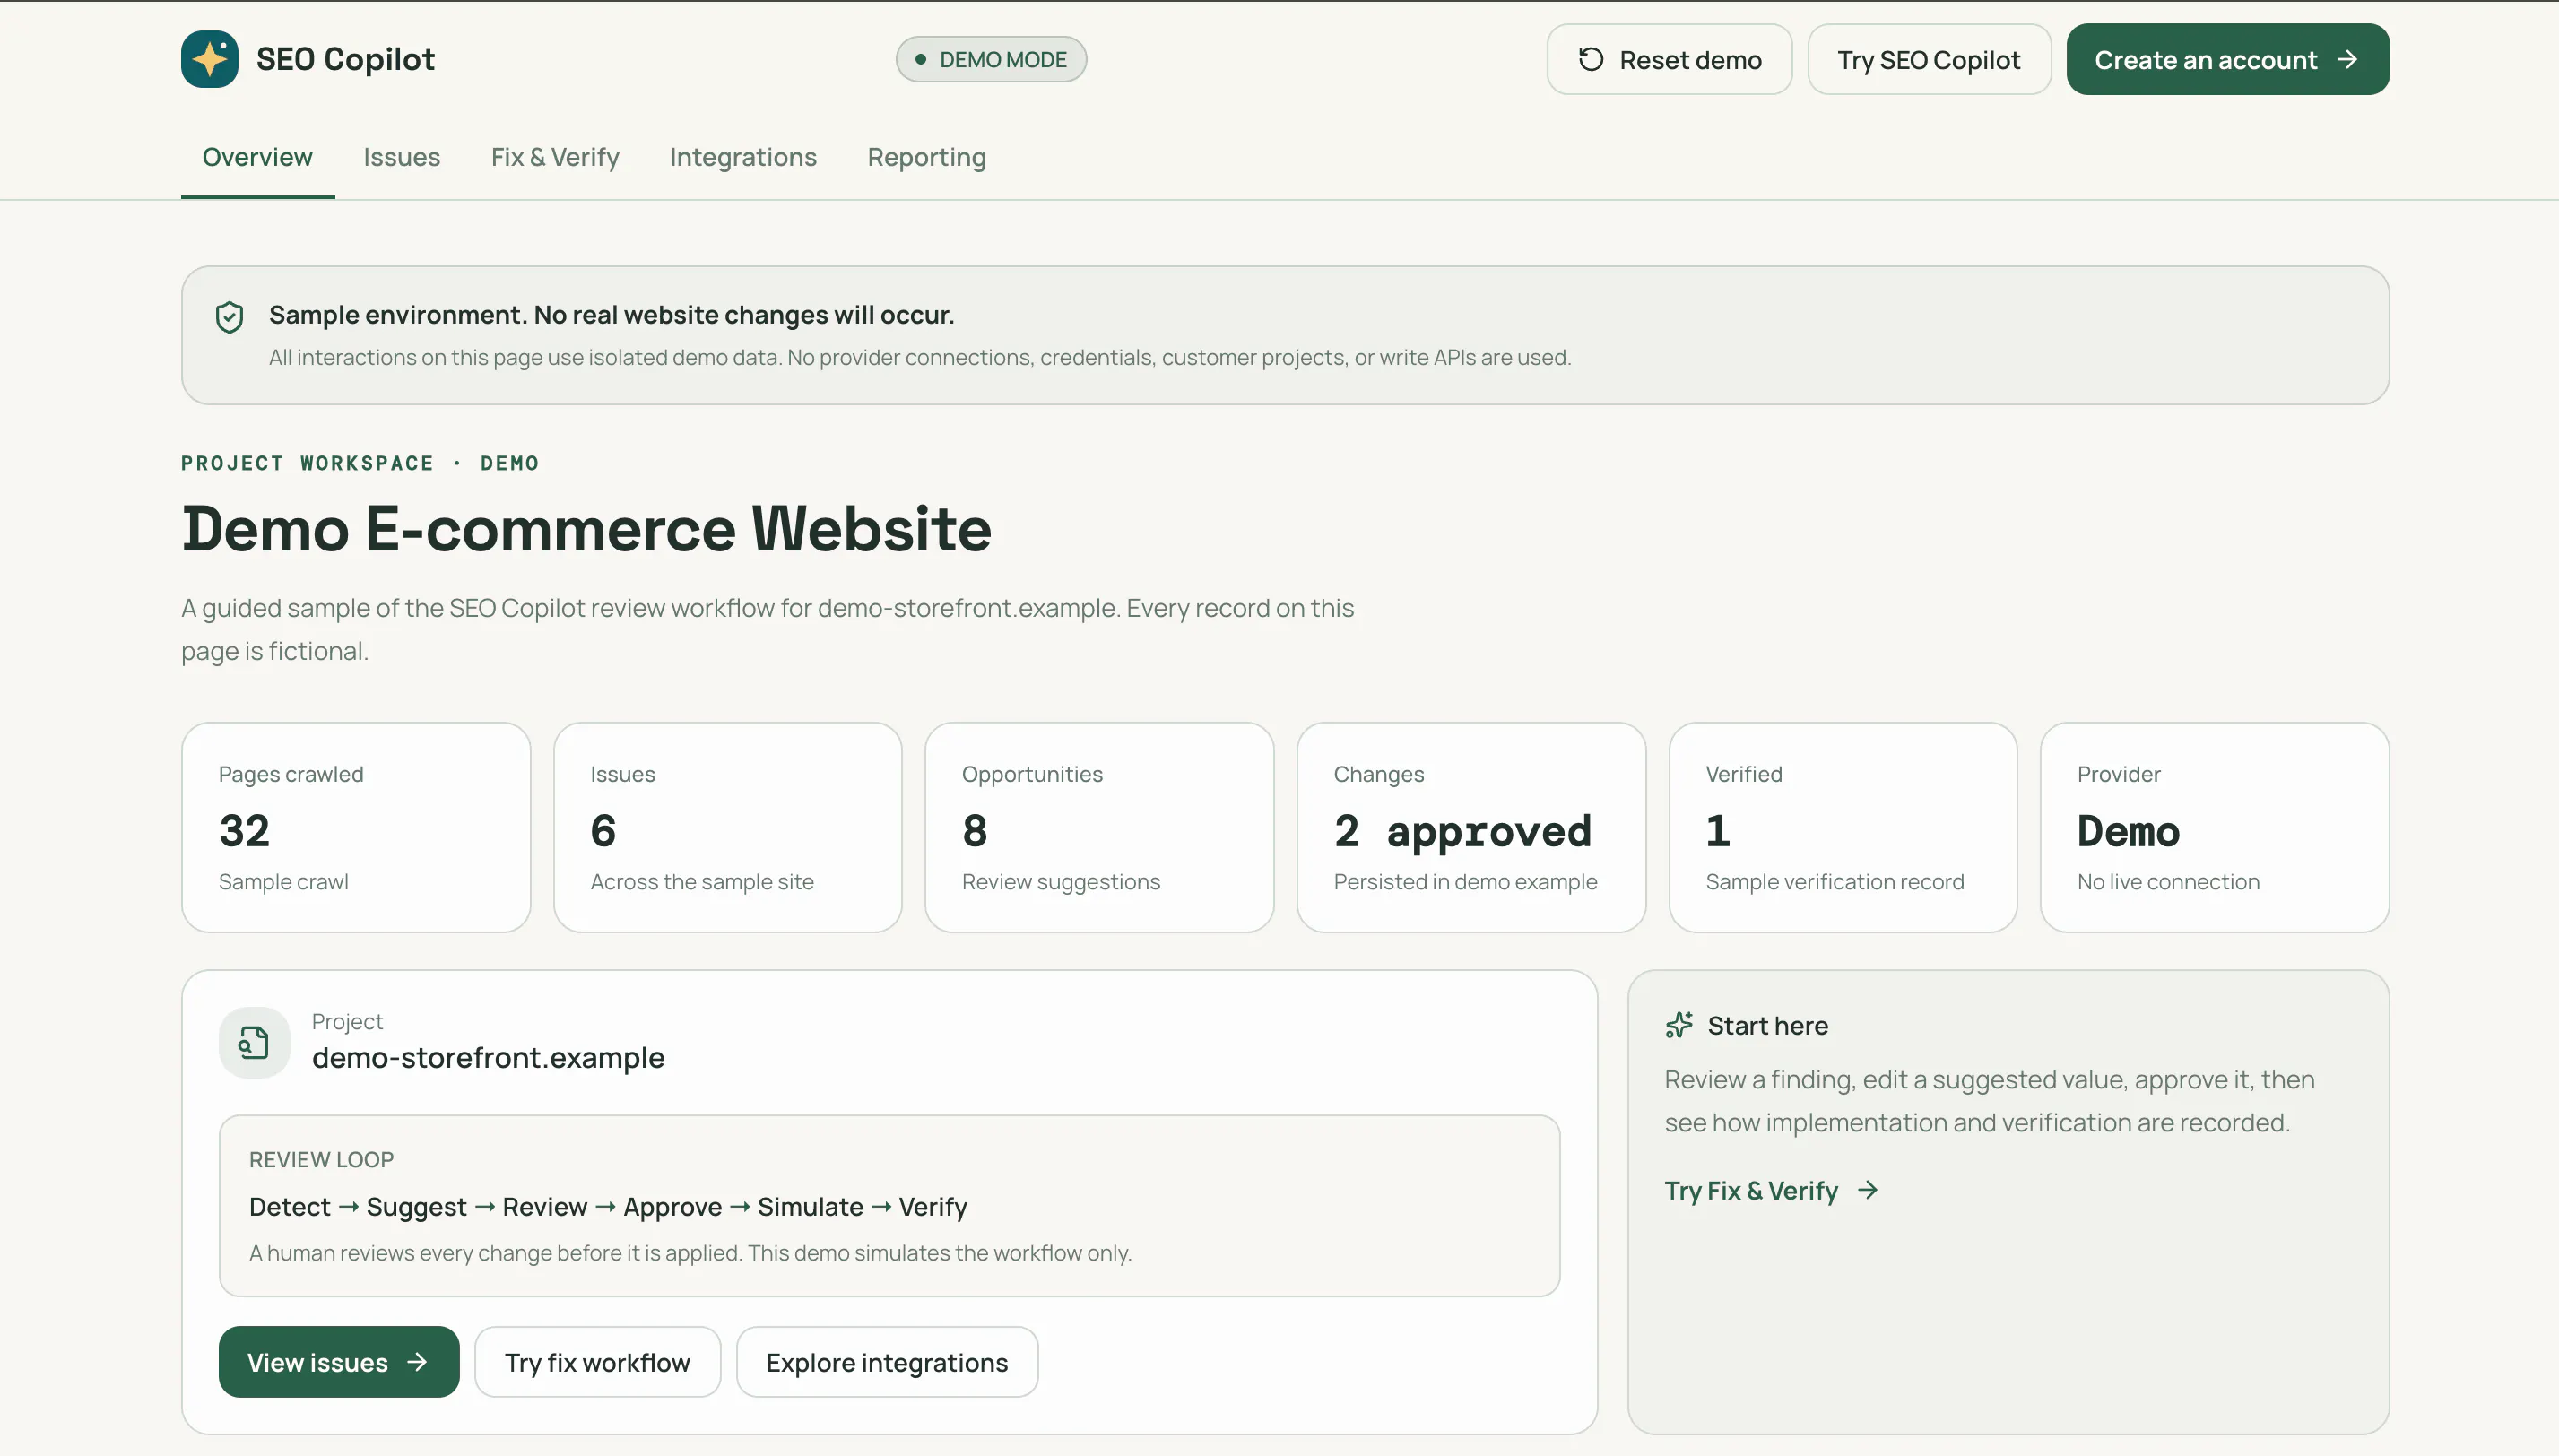
Task: Click the arrow icon in Create an account
Action: coord(2347,60)
